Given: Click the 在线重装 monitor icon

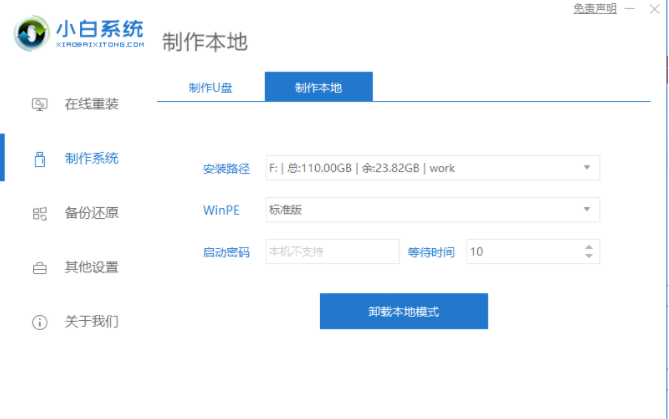Looking at the screenshot, I should tap(40, 104).
